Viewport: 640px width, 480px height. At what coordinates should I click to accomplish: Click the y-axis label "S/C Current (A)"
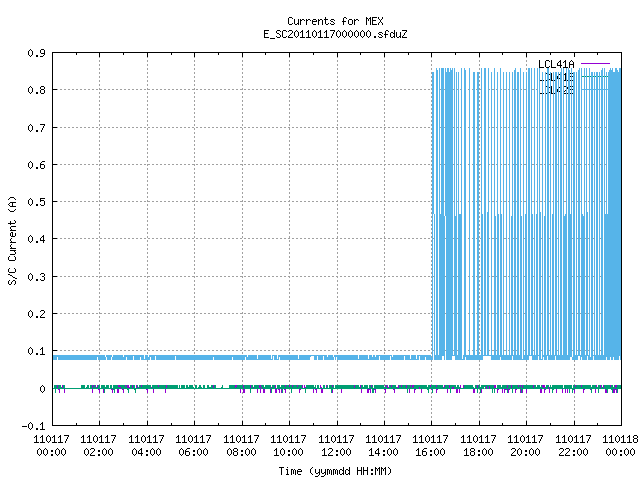click(x=12, y=240)
